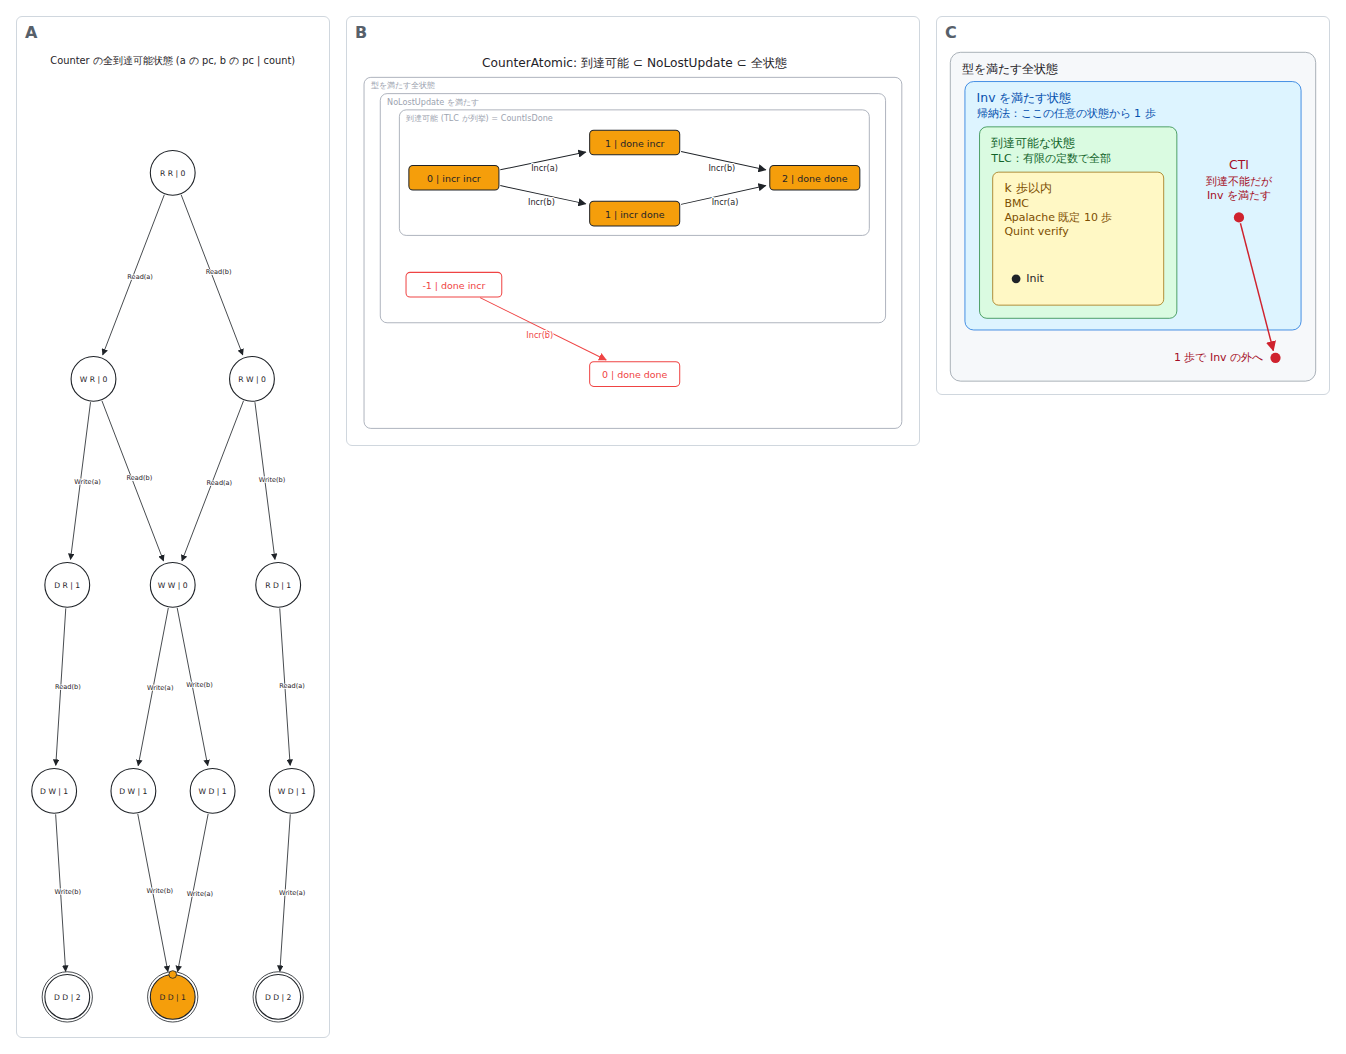Click the left 'D D | 2' final node
1346x1054 pixels.
[67, 997]
